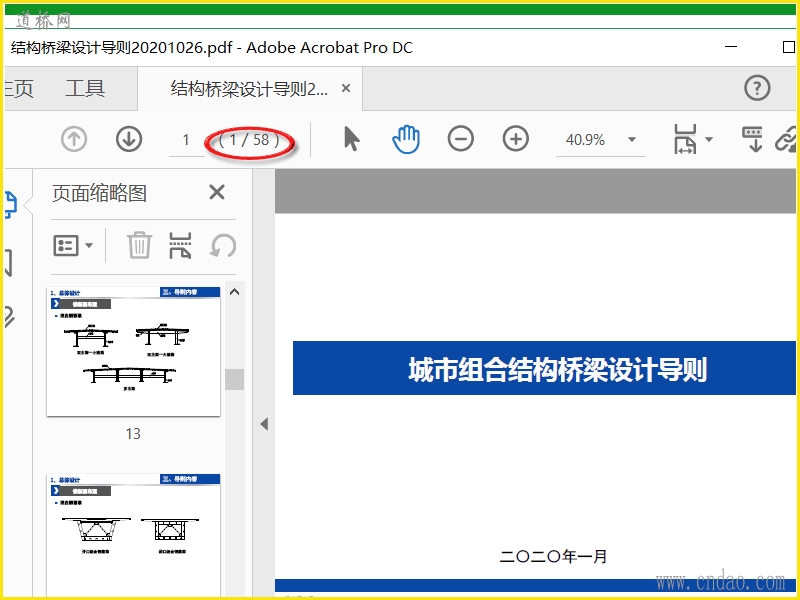Open the attachments paperclip sidebar icon
Screen dimensions: 800x600
click(10, 317)
